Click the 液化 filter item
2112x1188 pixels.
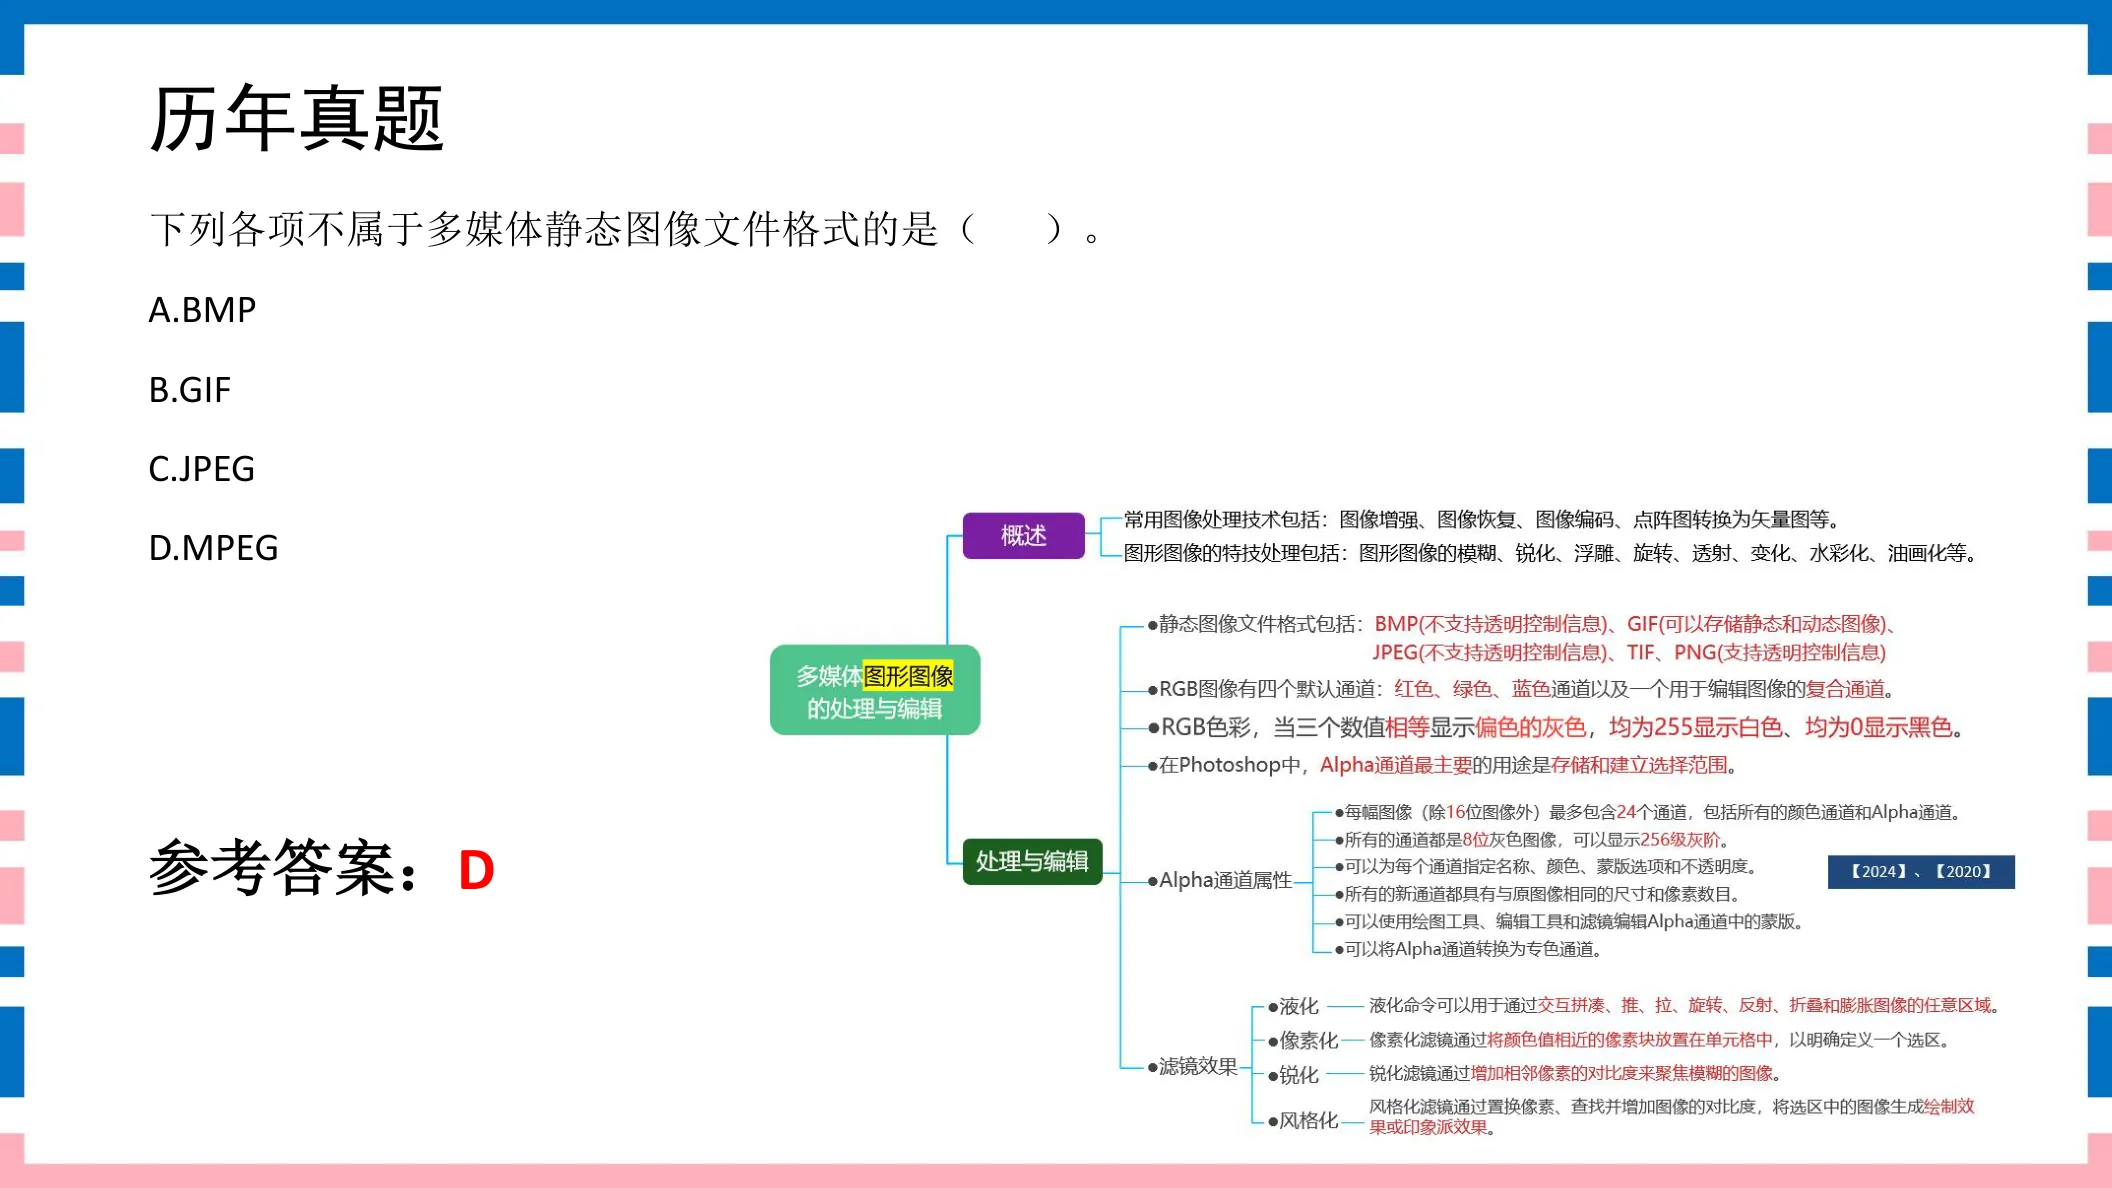click(1294, 1006)
